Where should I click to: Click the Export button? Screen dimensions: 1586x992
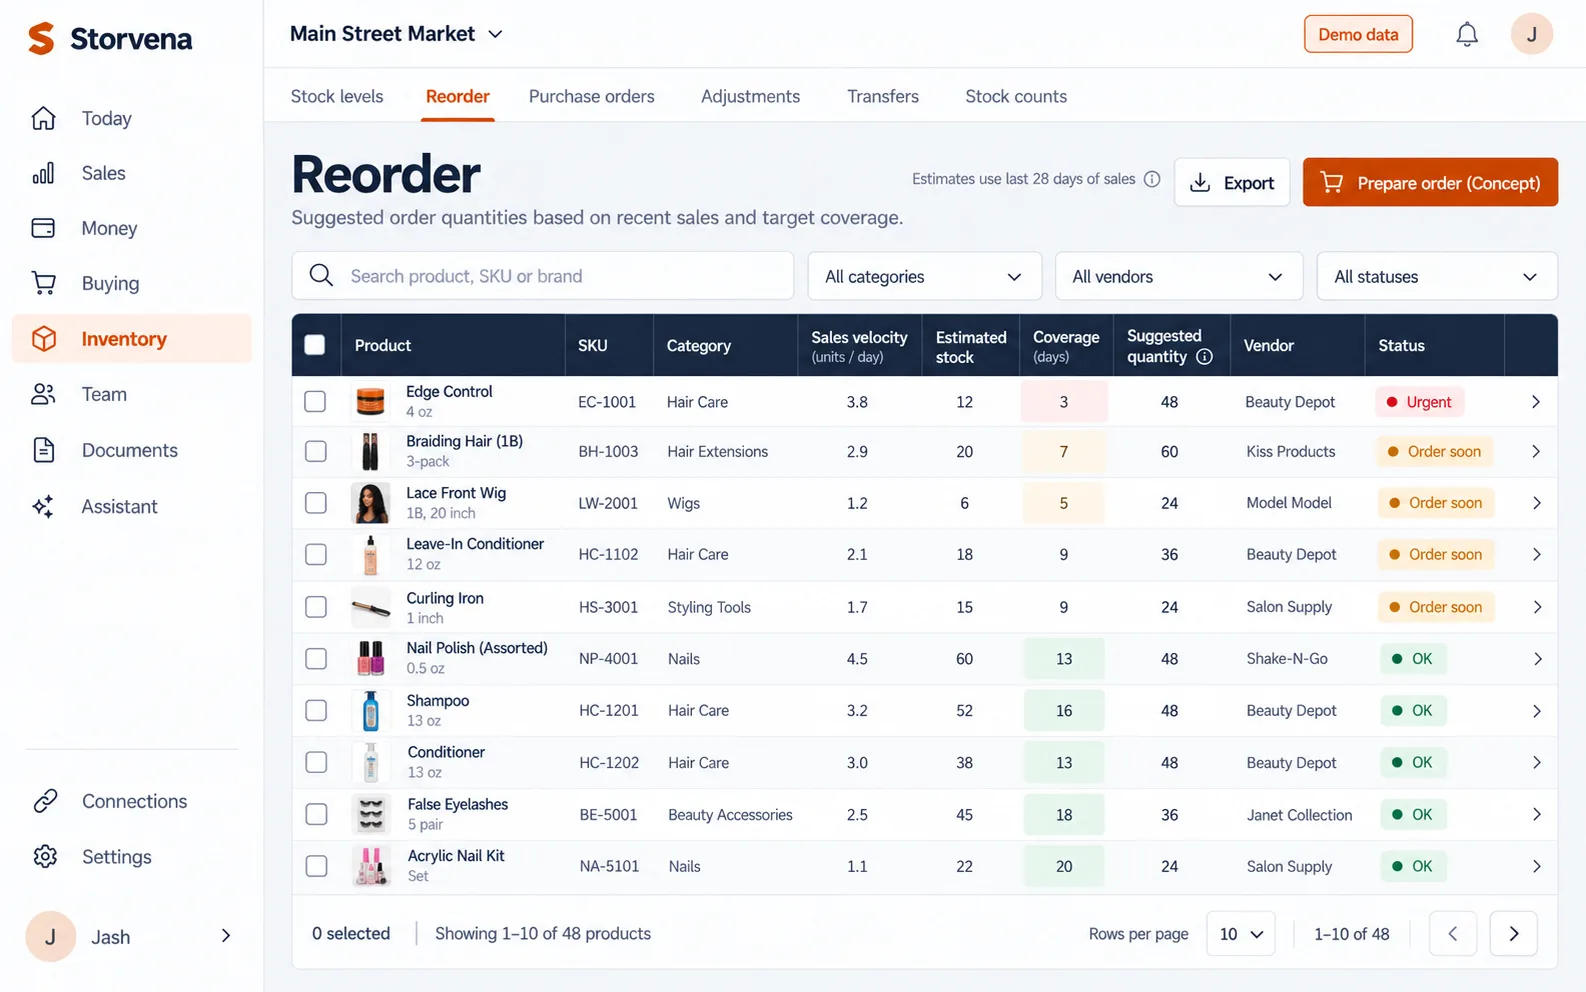coord(1232,182)
